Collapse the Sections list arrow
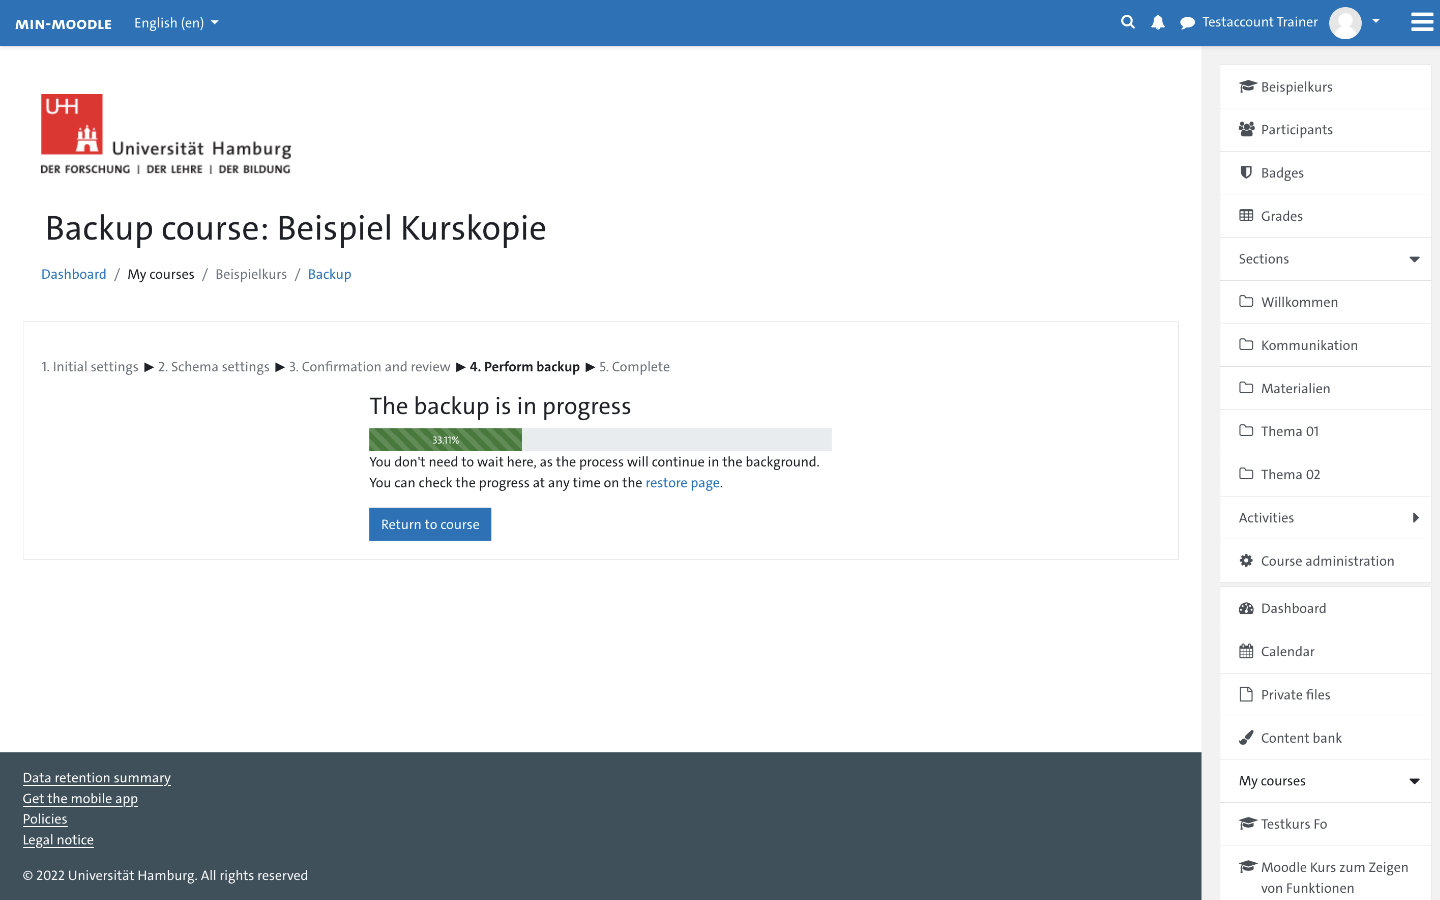This screenshot has height=900, width=1440. 1414,259
